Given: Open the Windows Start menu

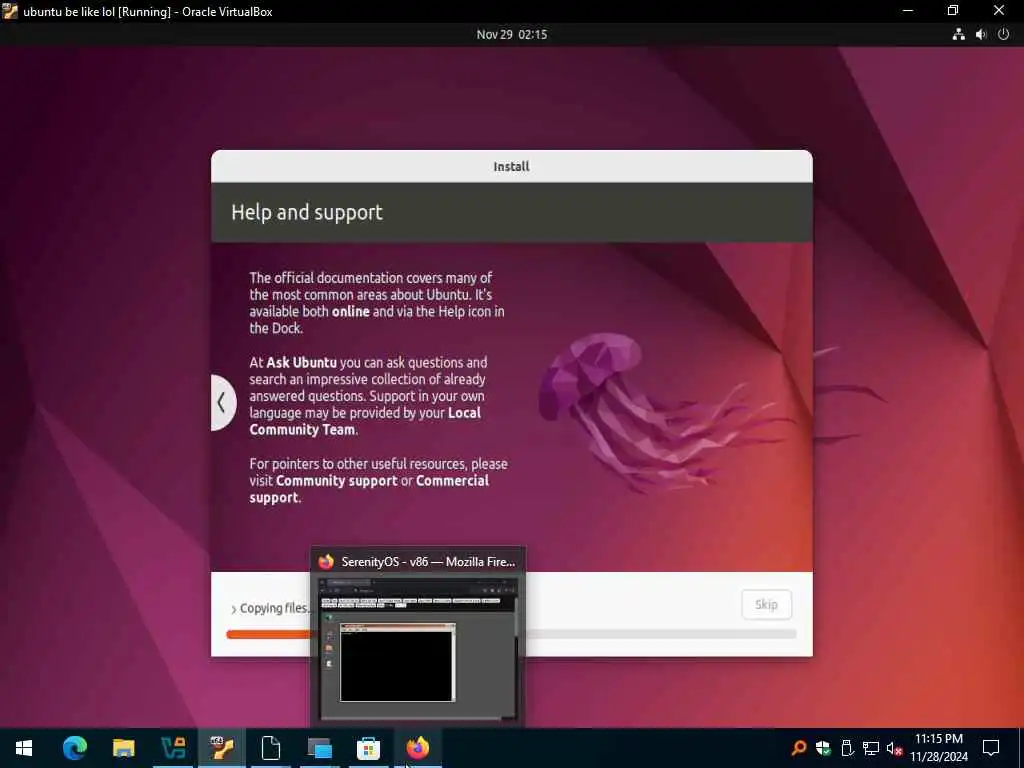Looking at the screenshot, I should click(x=24, y=748).
